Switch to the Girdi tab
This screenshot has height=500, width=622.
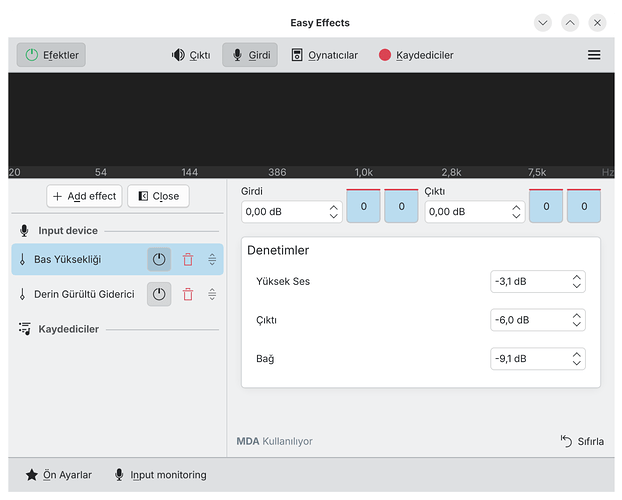click(250, 55)
